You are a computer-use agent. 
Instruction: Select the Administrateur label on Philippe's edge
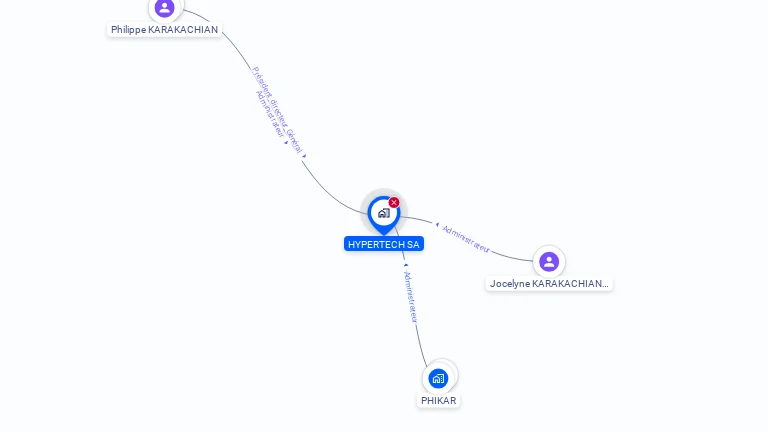[270, 114]
